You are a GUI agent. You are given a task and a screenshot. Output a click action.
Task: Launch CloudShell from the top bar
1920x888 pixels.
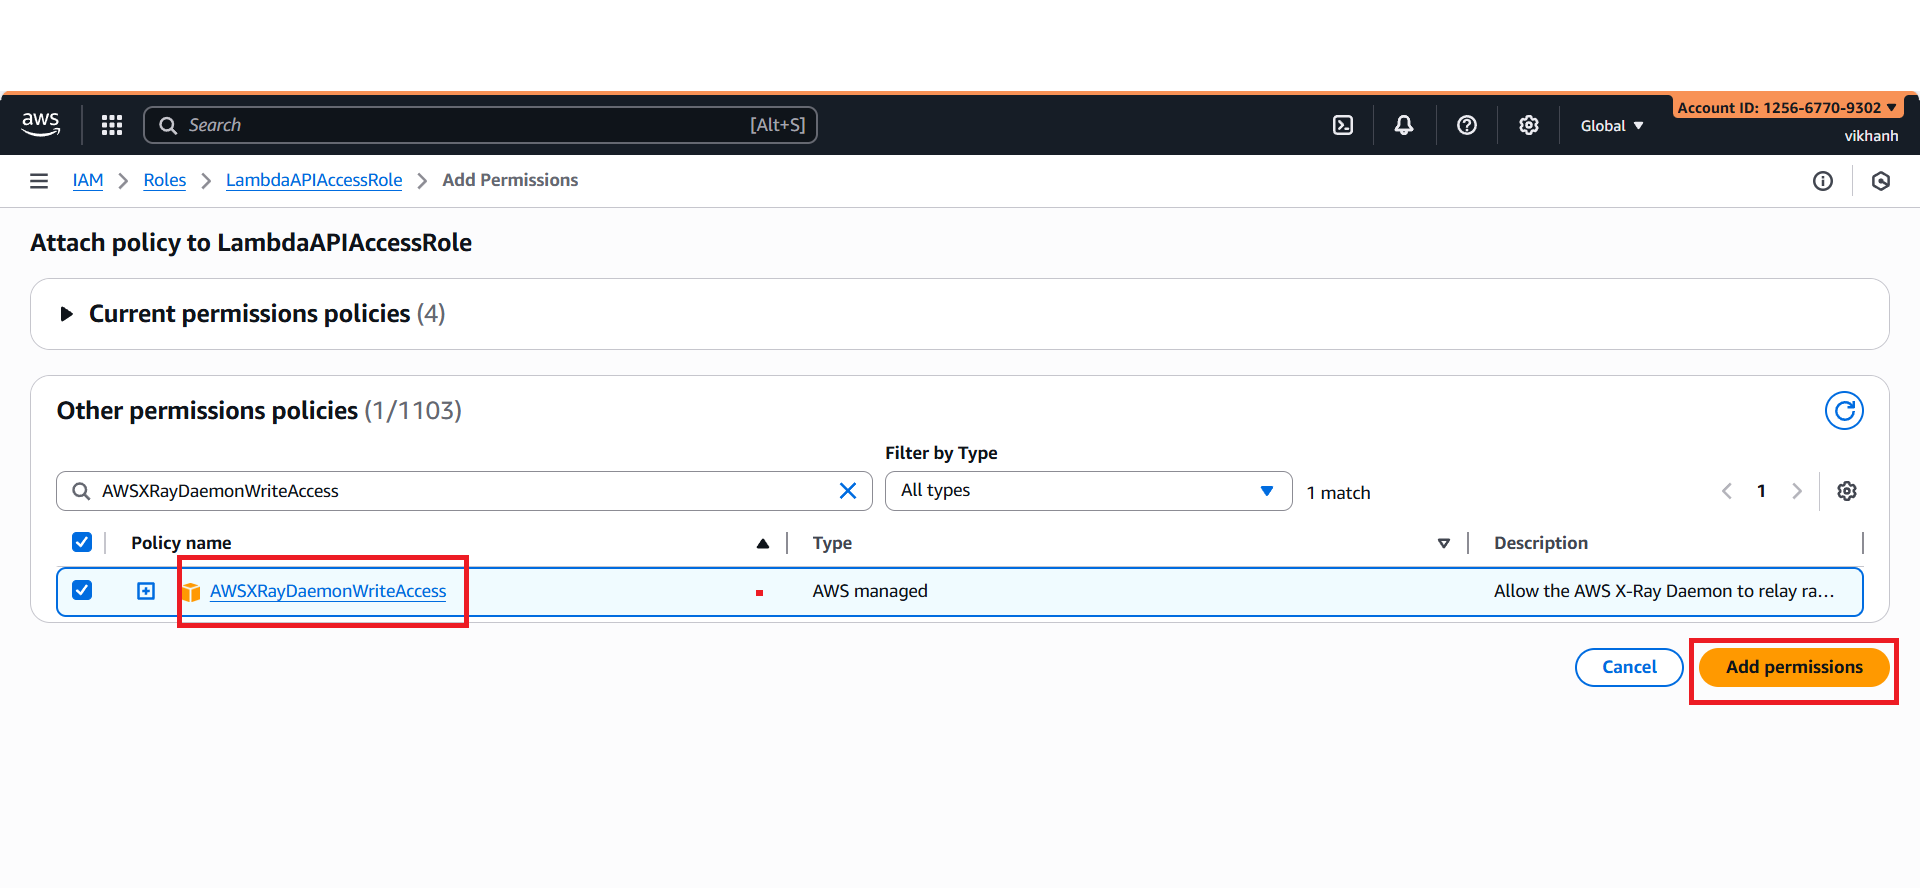(x=1343, y=125)
